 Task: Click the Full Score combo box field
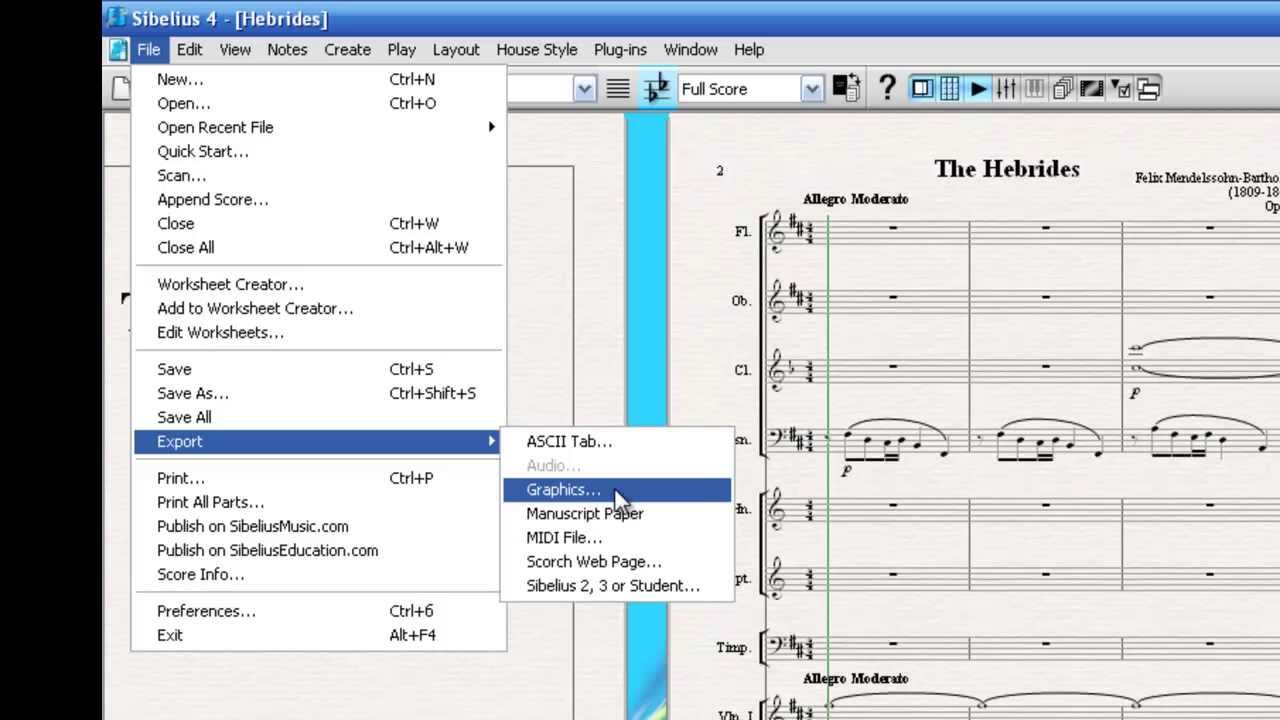click(750, 89)
